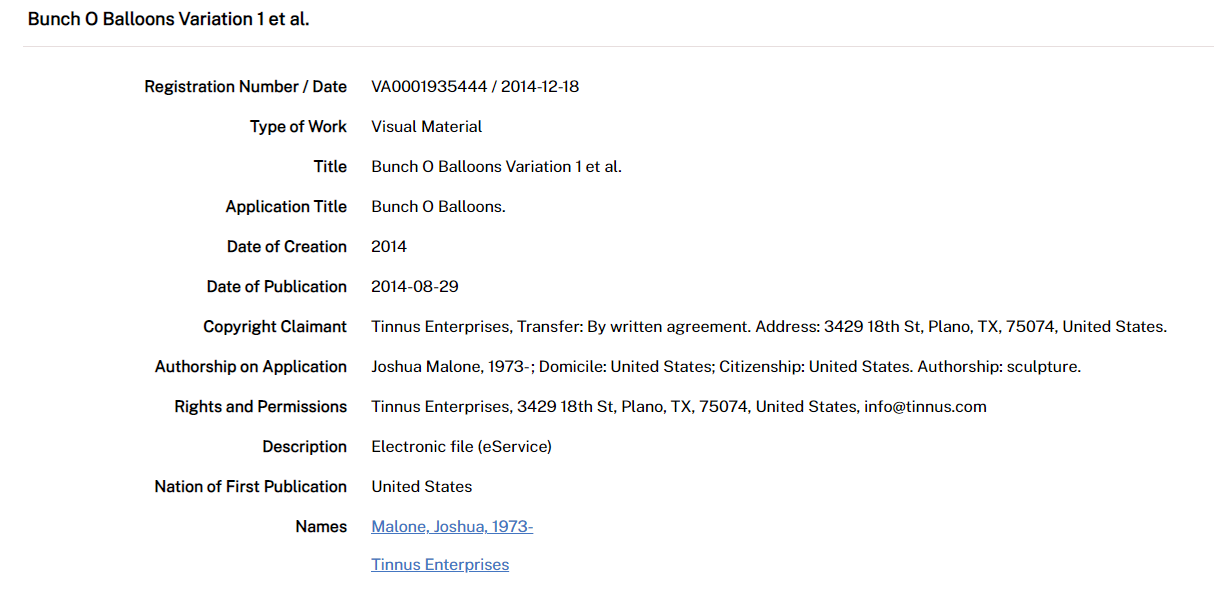Click the Type of Work label
Screen dimensions: 1214x602
point(298,127)
